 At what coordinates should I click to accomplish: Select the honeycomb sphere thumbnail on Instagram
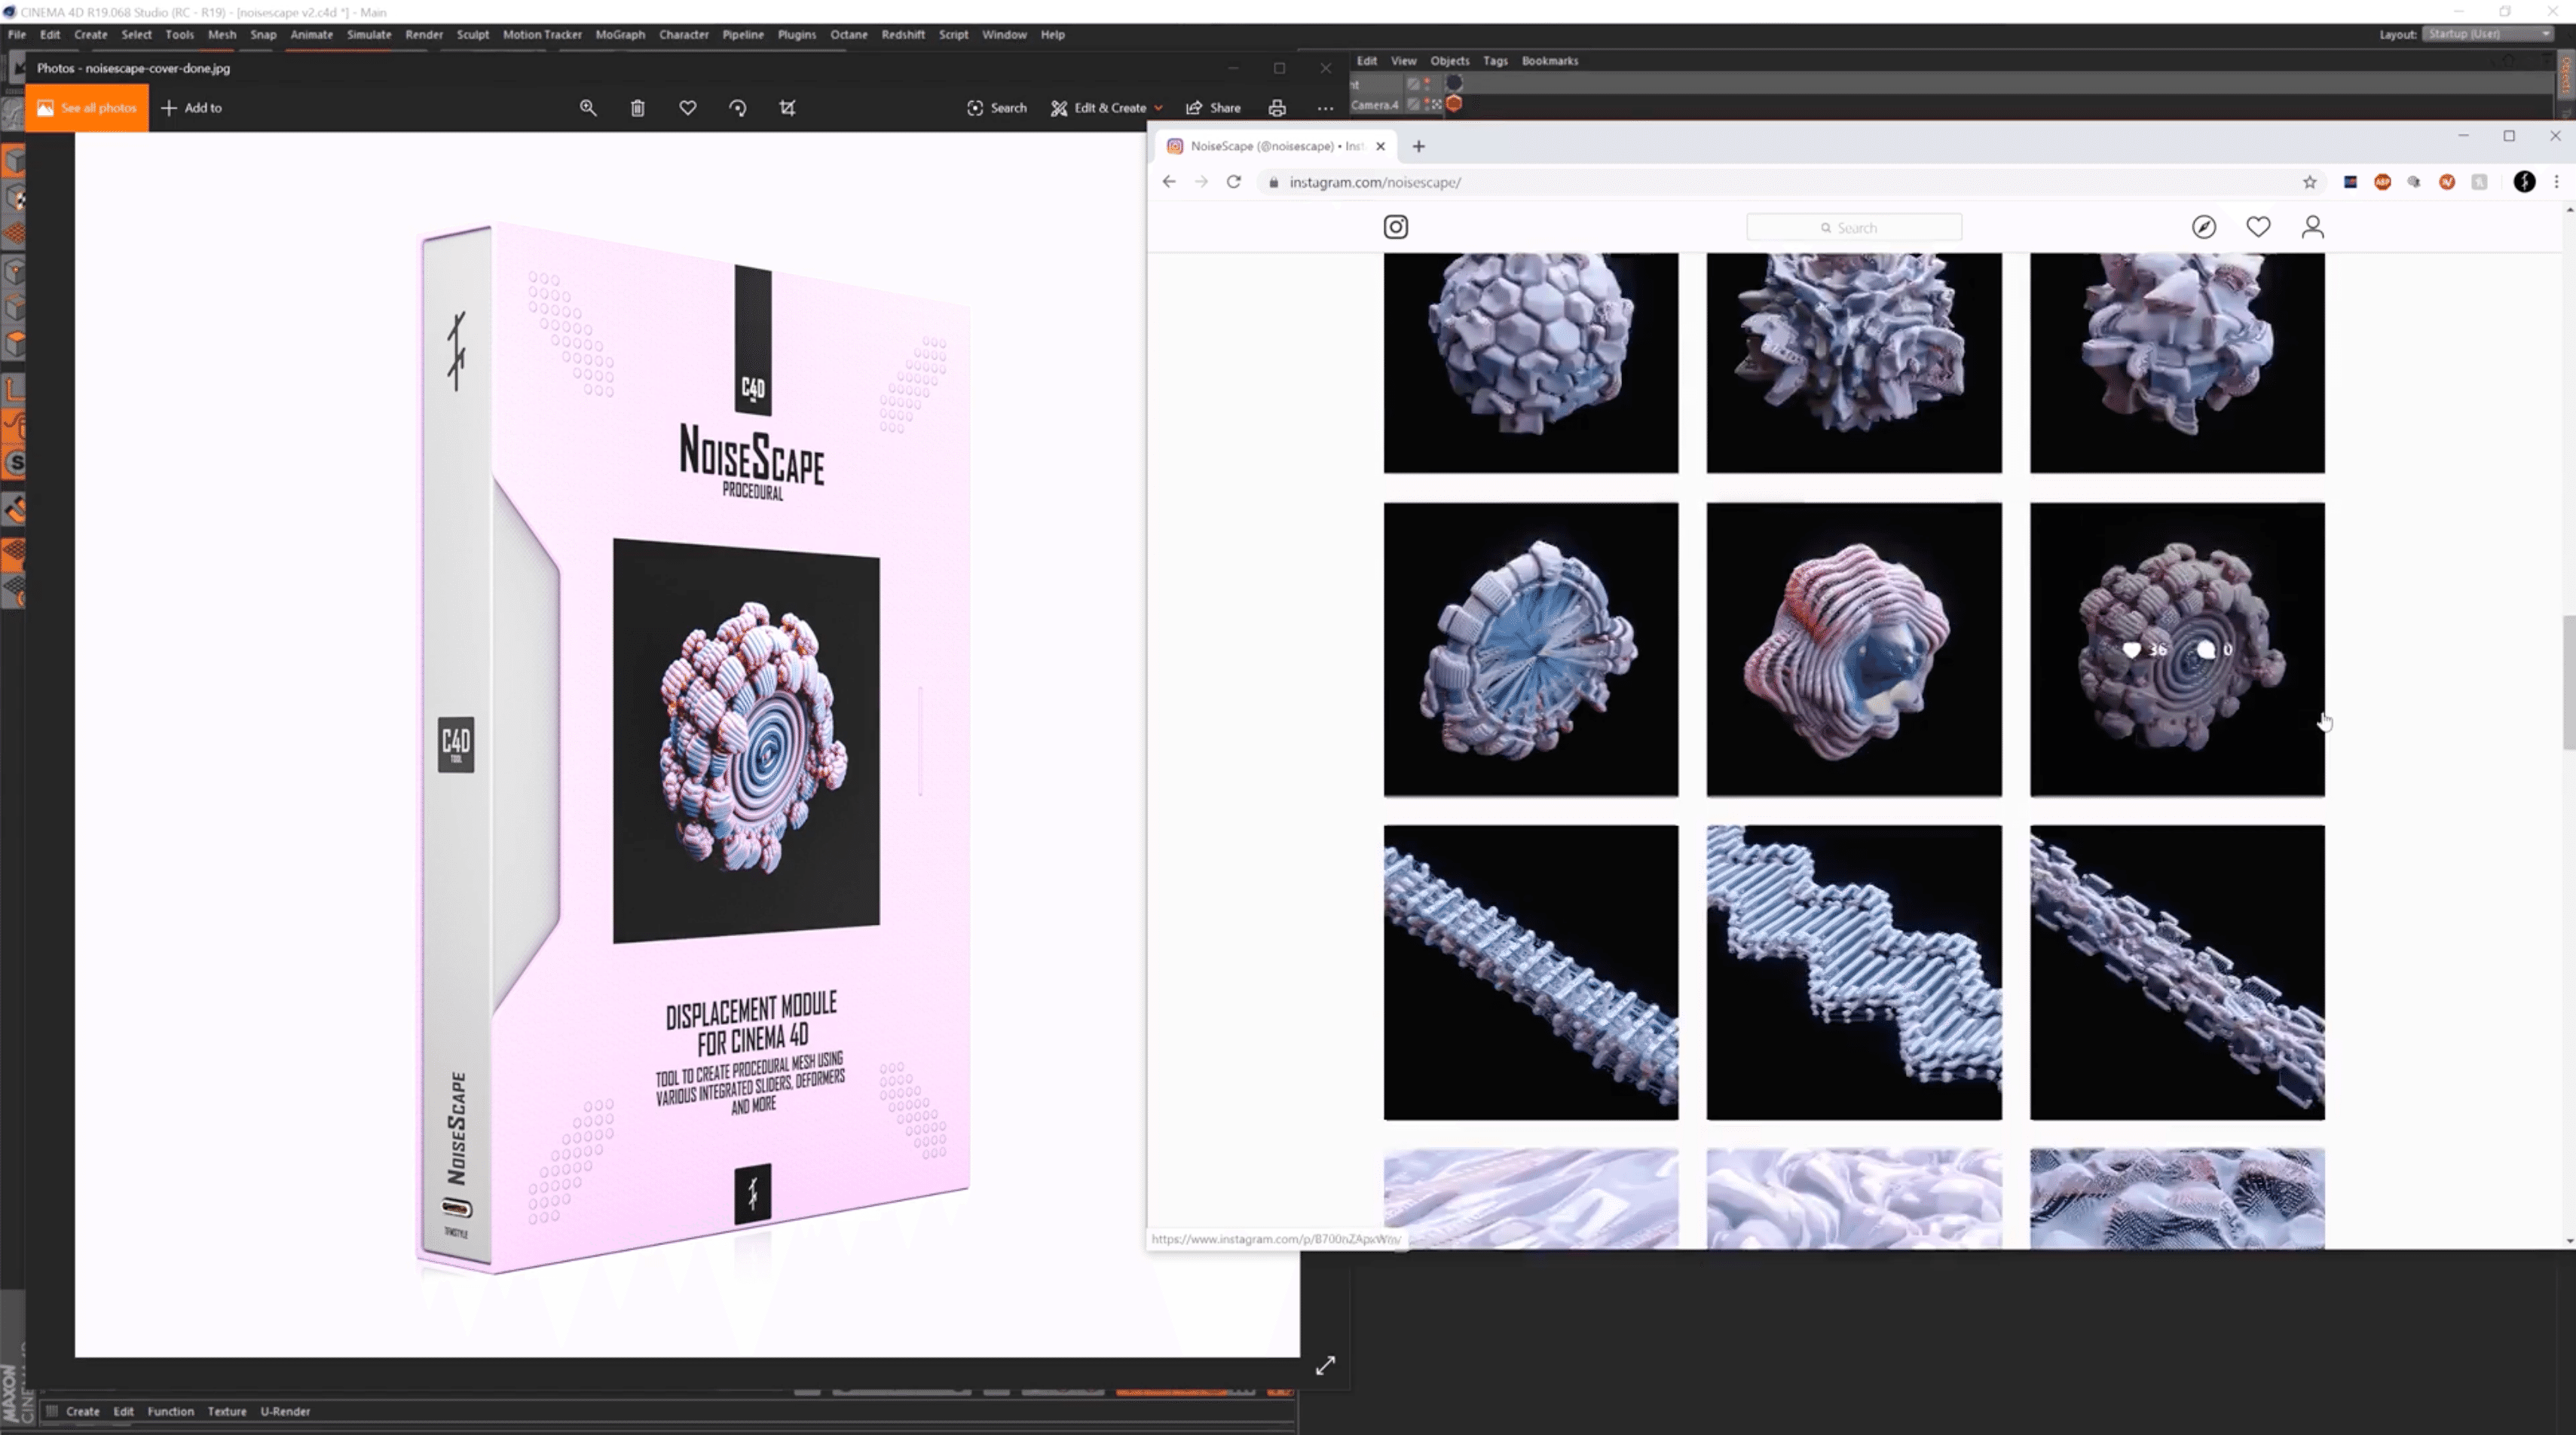(1530, 360)
